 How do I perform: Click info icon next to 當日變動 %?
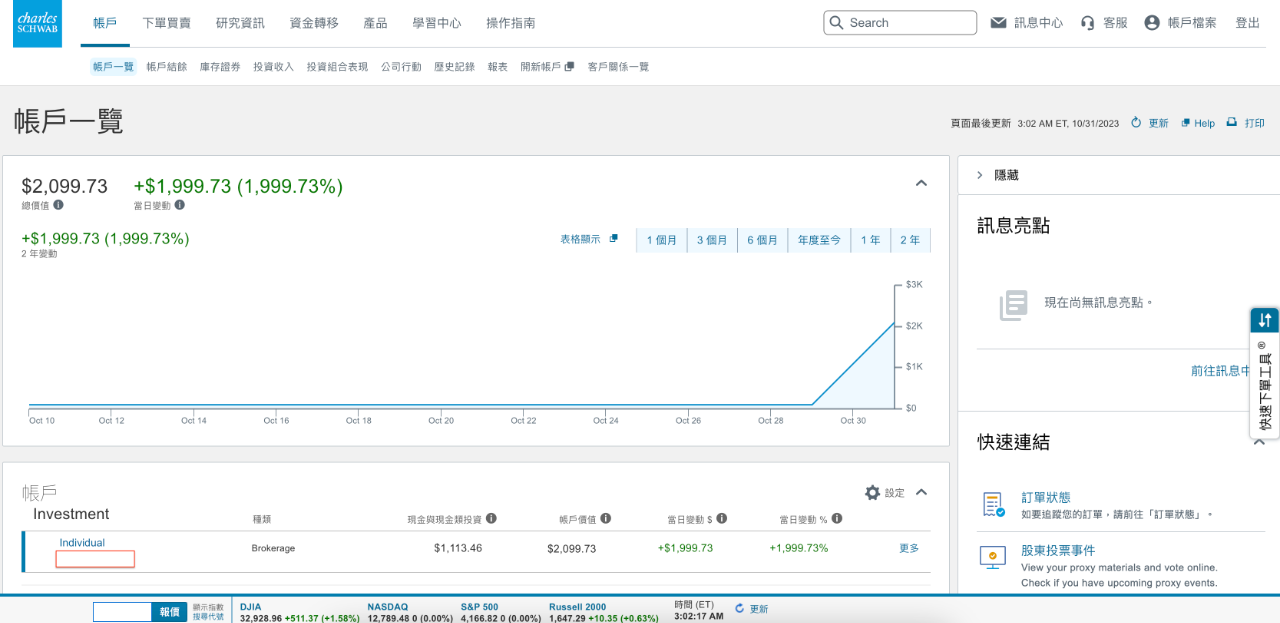pos(836,519)
